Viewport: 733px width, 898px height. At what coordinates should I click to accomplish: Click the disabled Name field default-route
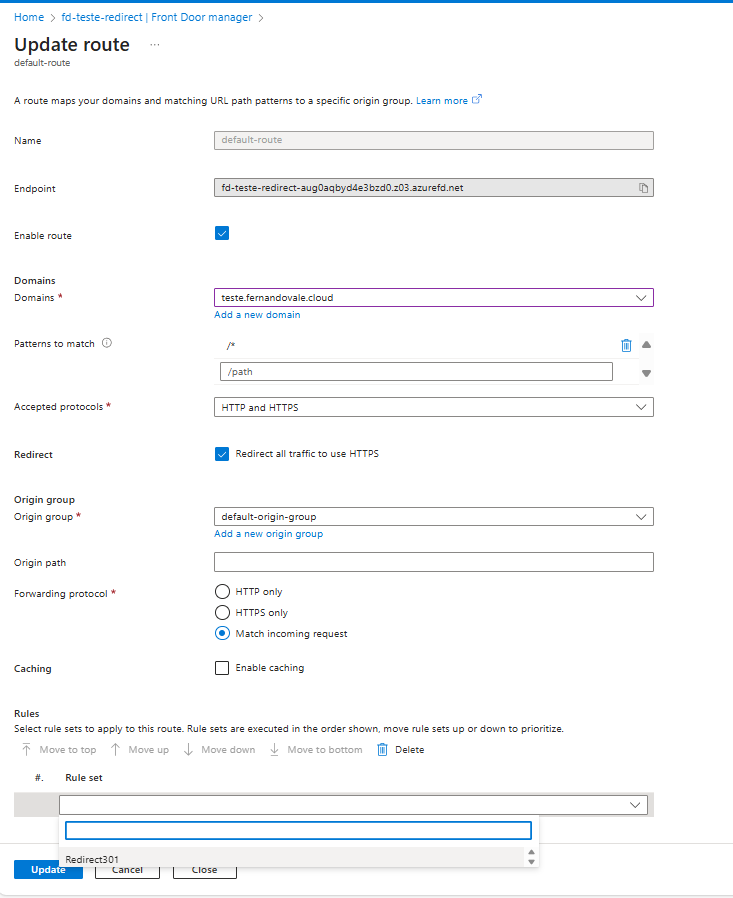pyautogui.click(x=434, y=140)
